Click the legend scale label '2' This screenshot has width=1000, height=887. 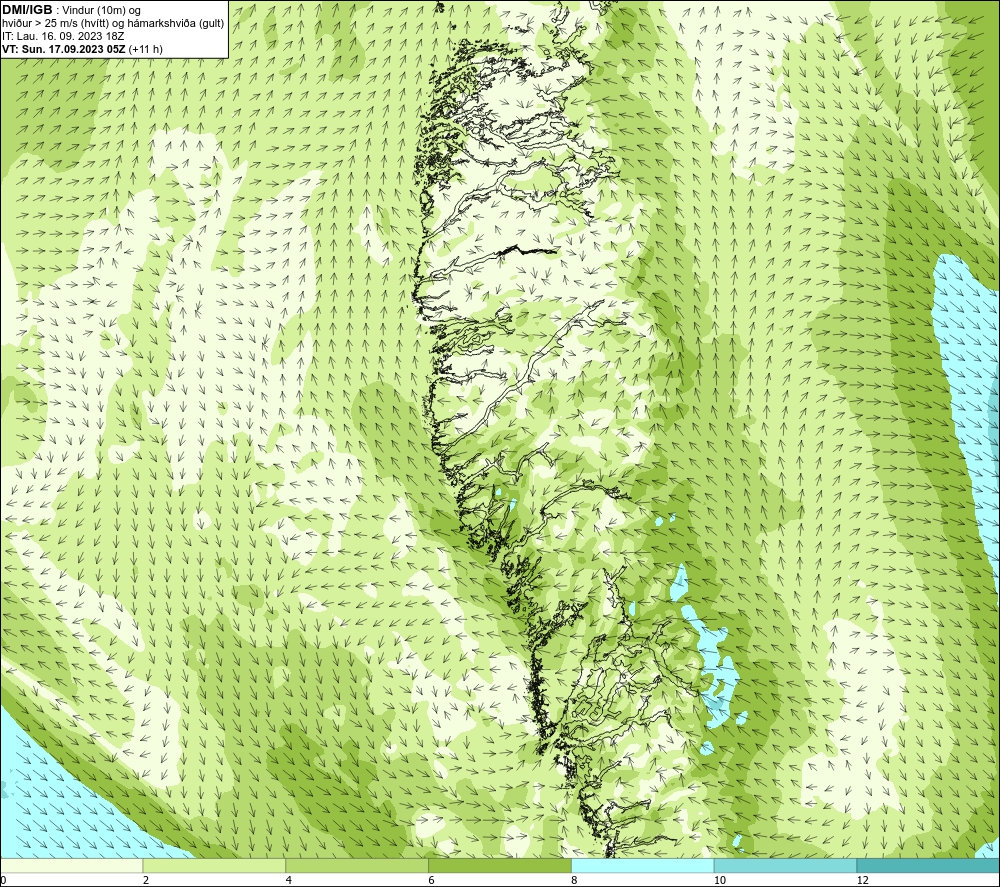tap(146, 881)
